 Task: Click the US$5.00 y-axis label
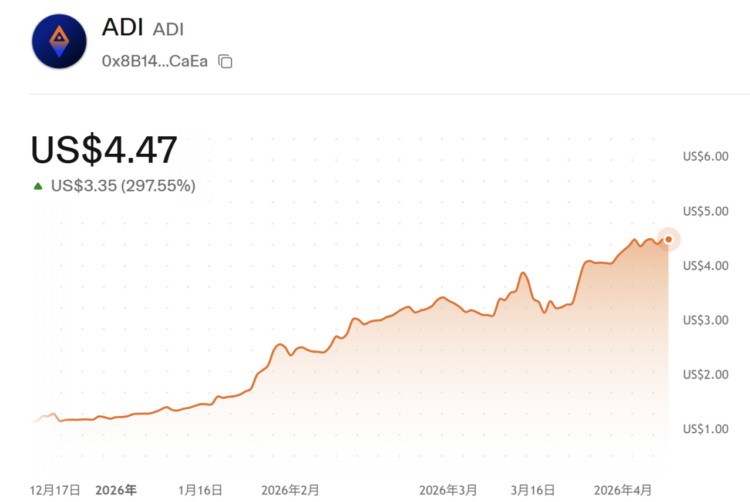[705, 211]
